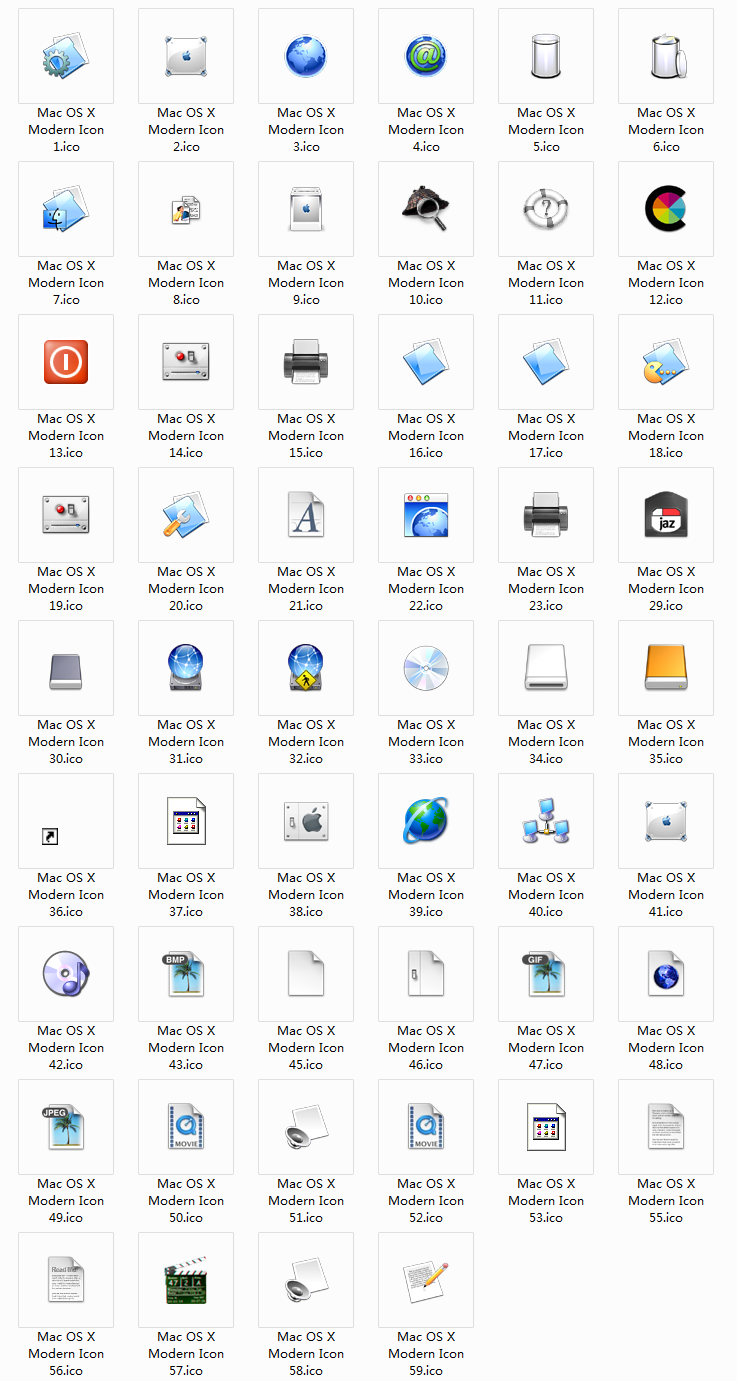The height and width of the screenshot is (1381, 737).
Task: Select the help lifebuoy icon 11.ico
Action: tap(546, 209)
